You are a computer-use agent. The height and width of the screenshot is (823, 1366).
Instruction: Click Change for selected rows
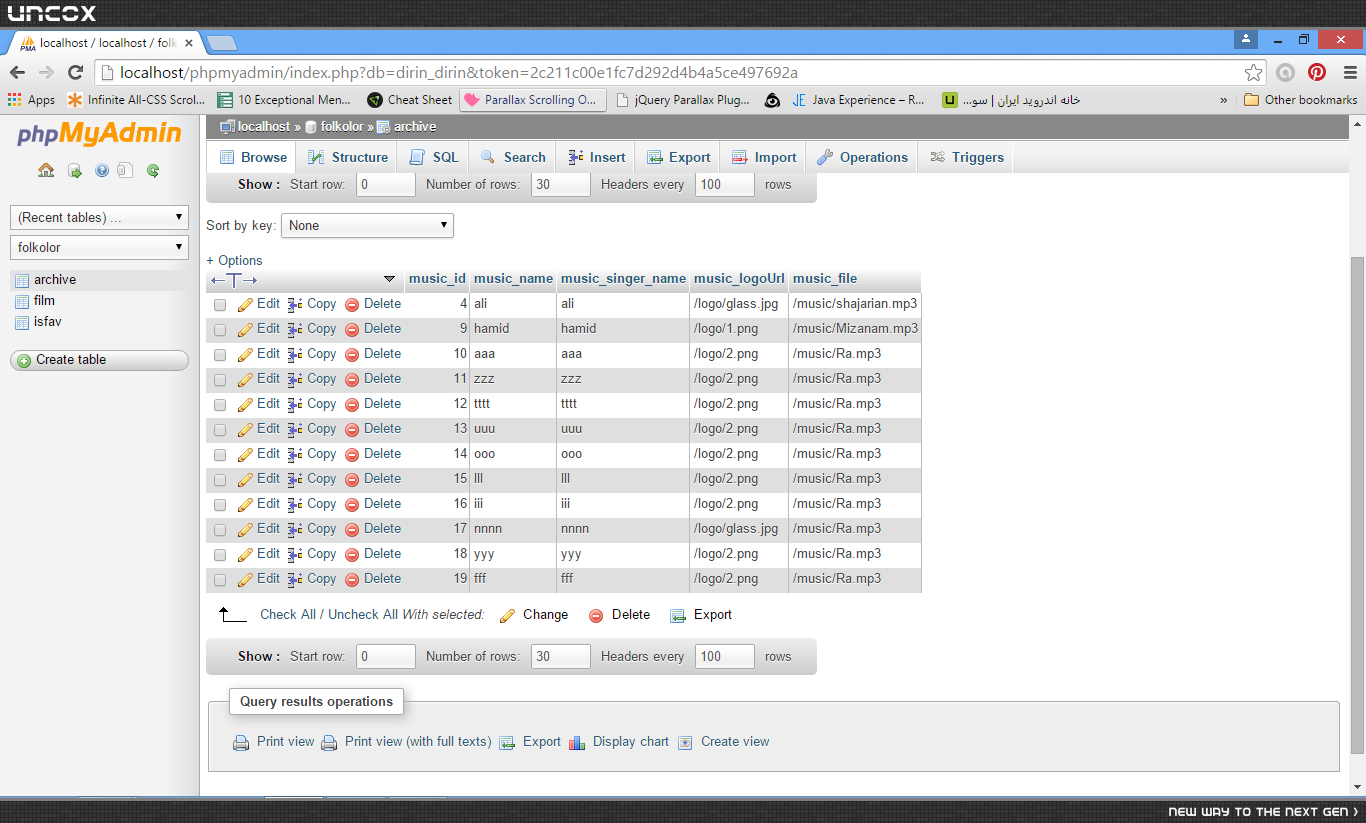(x=534, y=615)
